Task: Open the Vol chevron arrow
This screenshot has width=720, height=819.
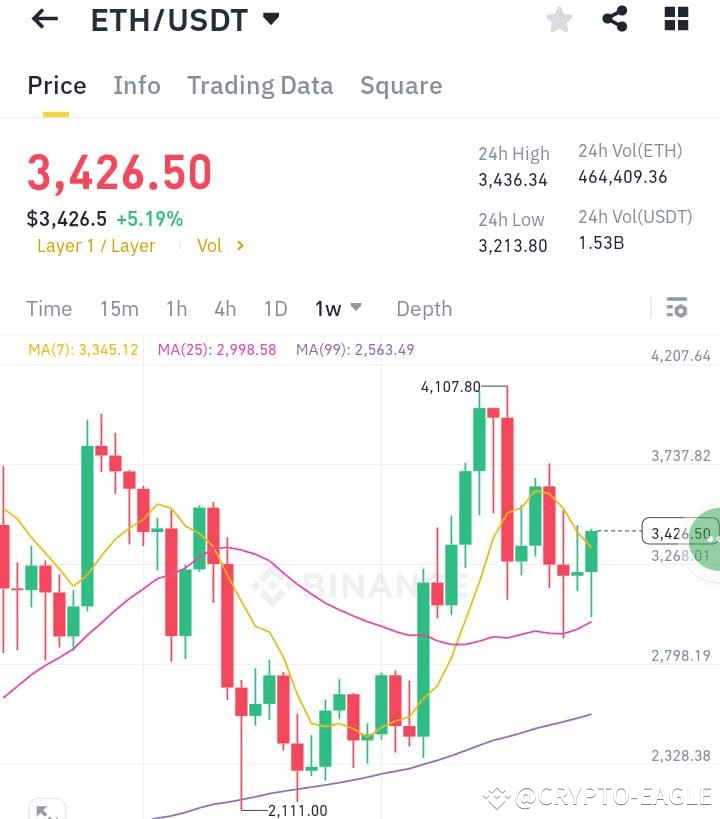Action: [x=240, y=245]
